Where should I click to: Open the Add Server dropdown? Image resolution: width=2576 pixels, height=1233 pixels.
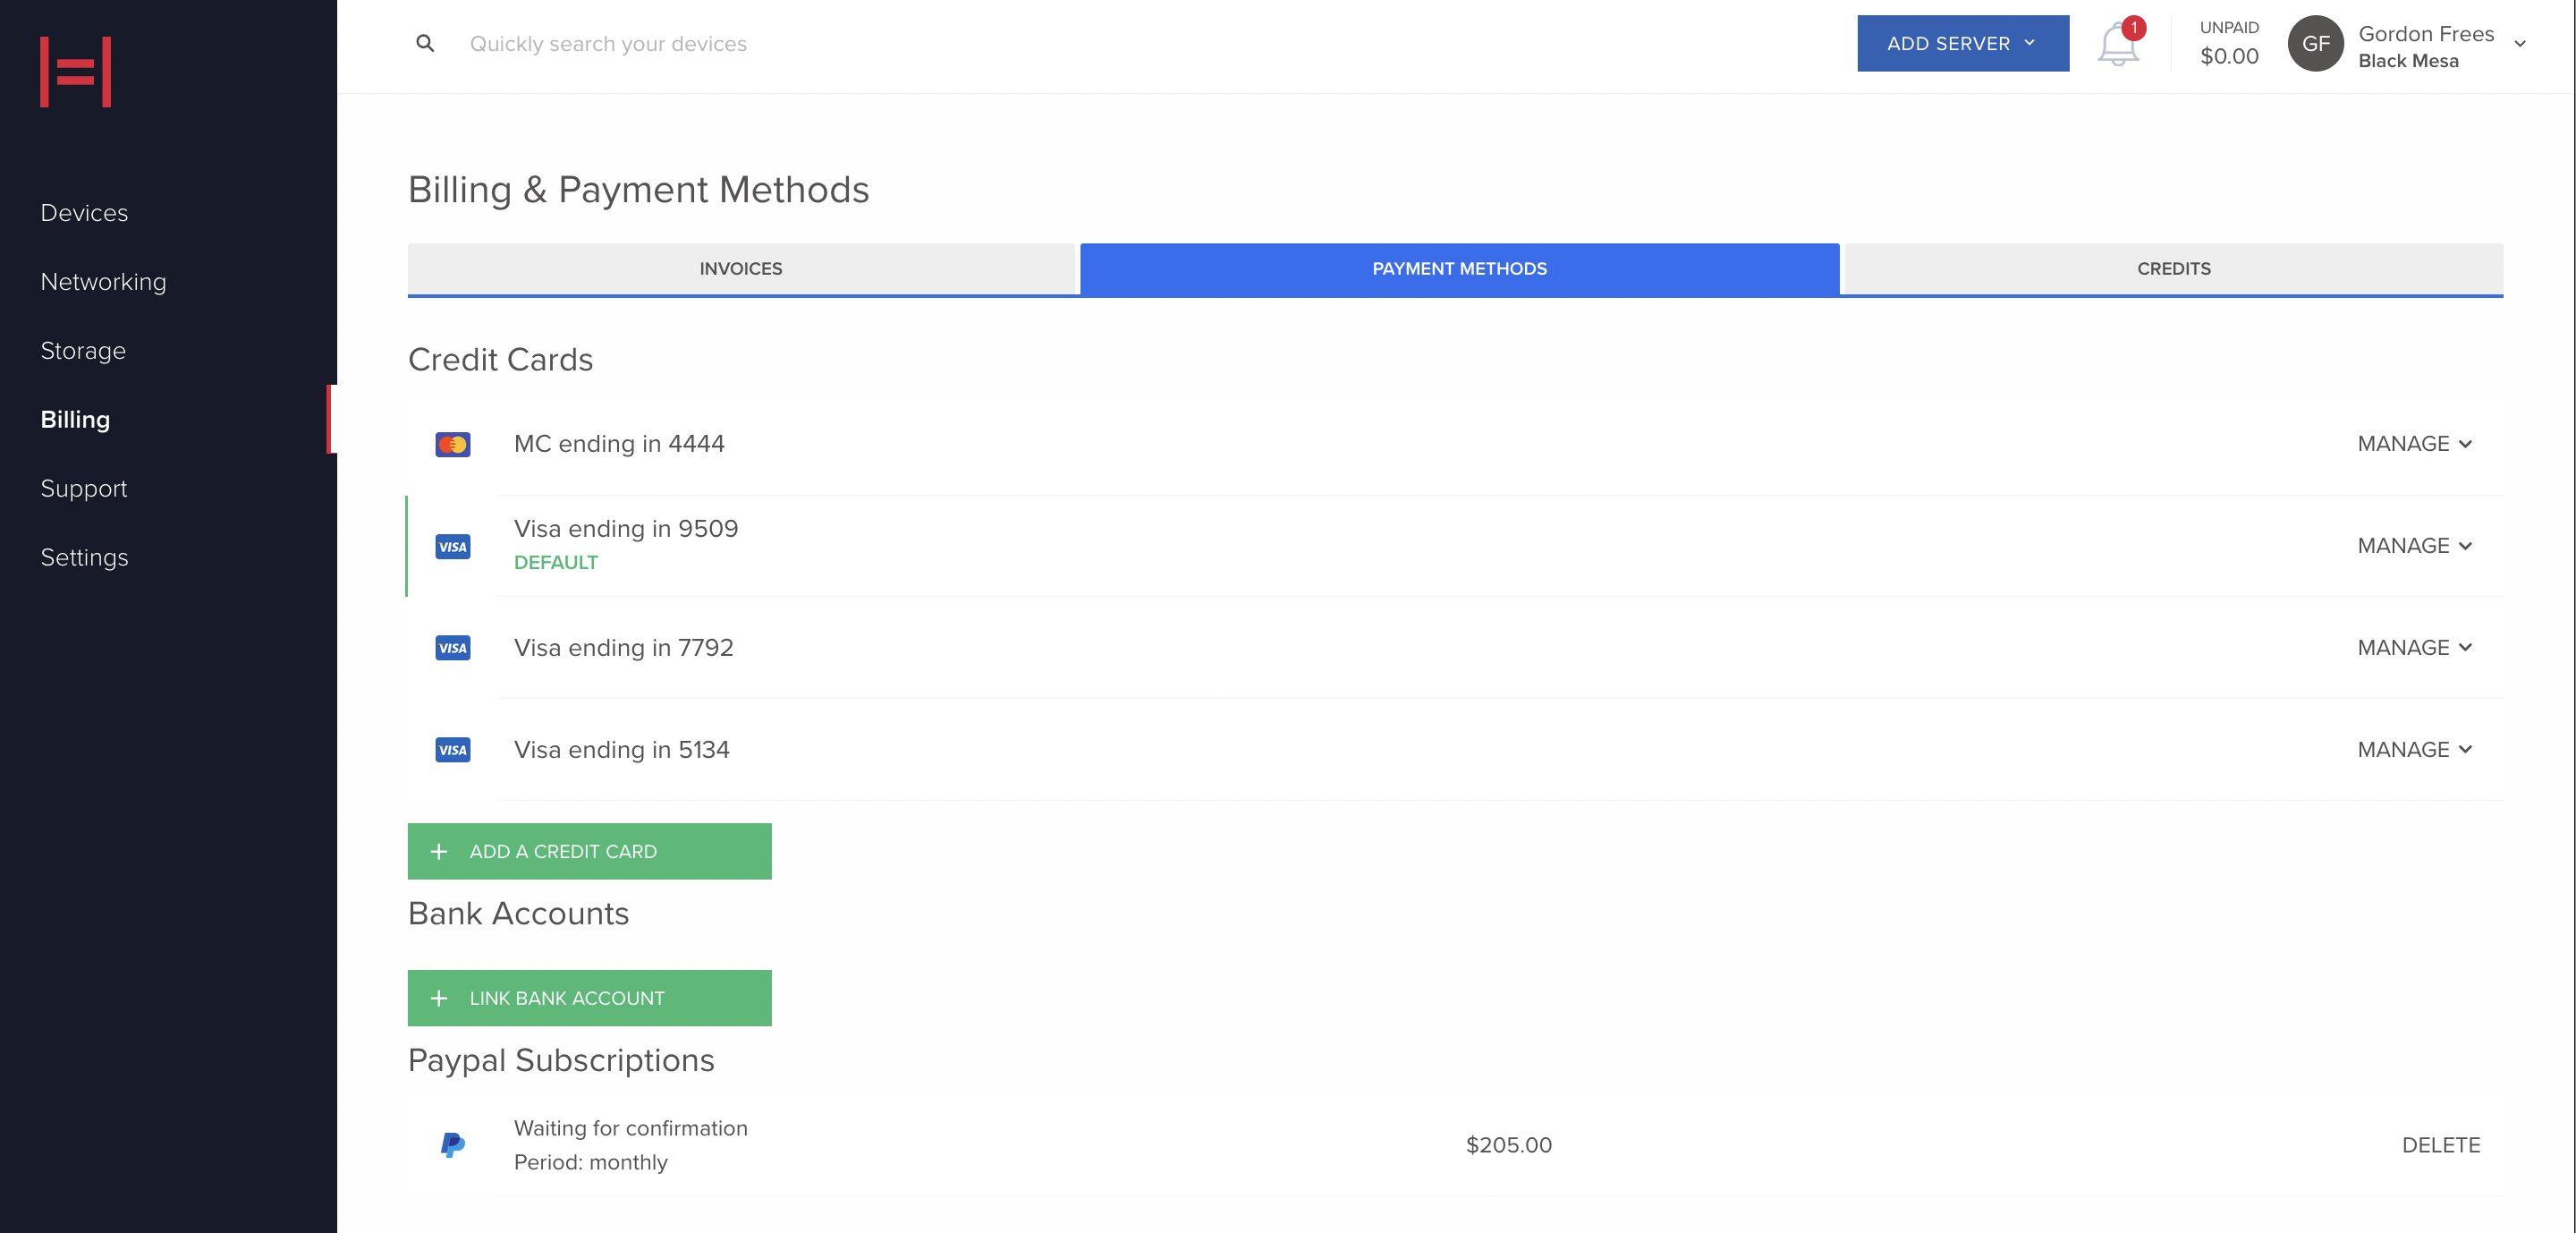[1962, 43]
